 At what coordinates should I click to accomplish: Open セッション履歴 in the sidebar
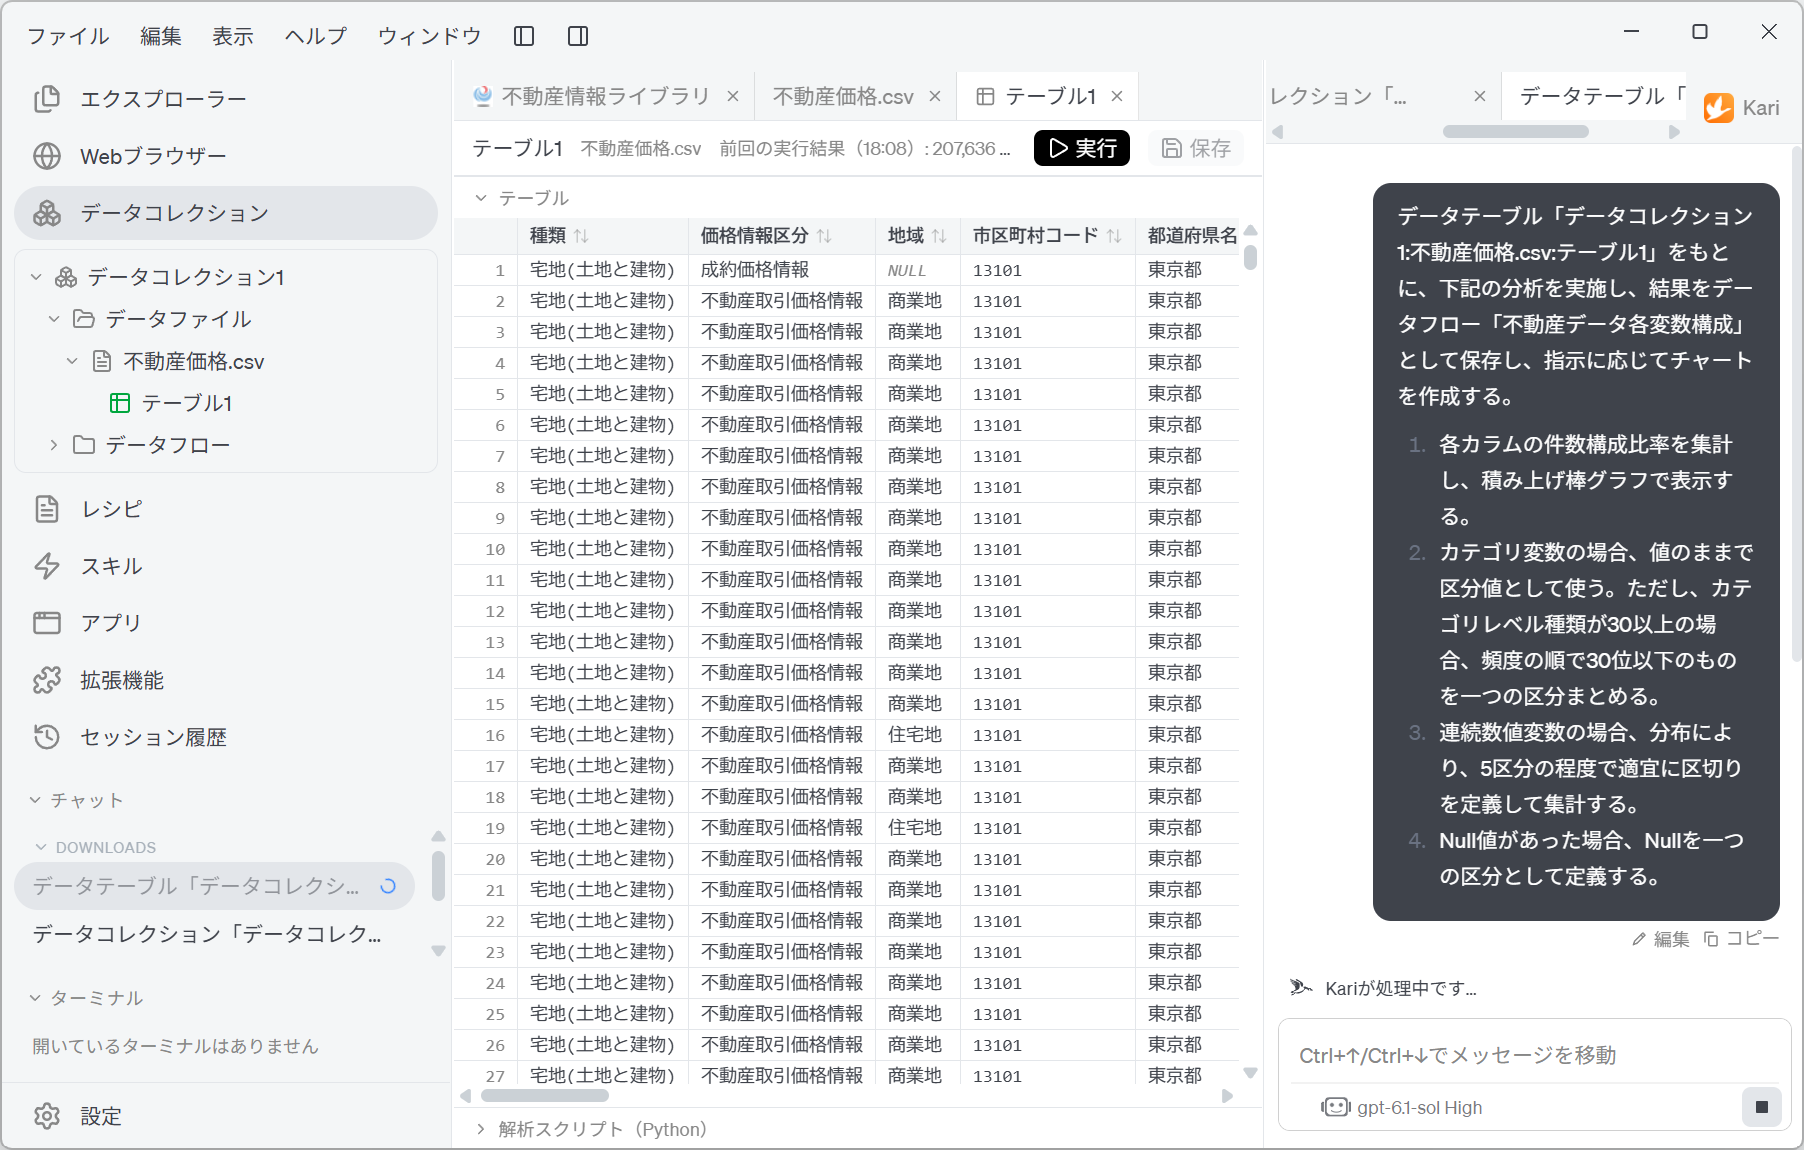[x=225, y=737]
